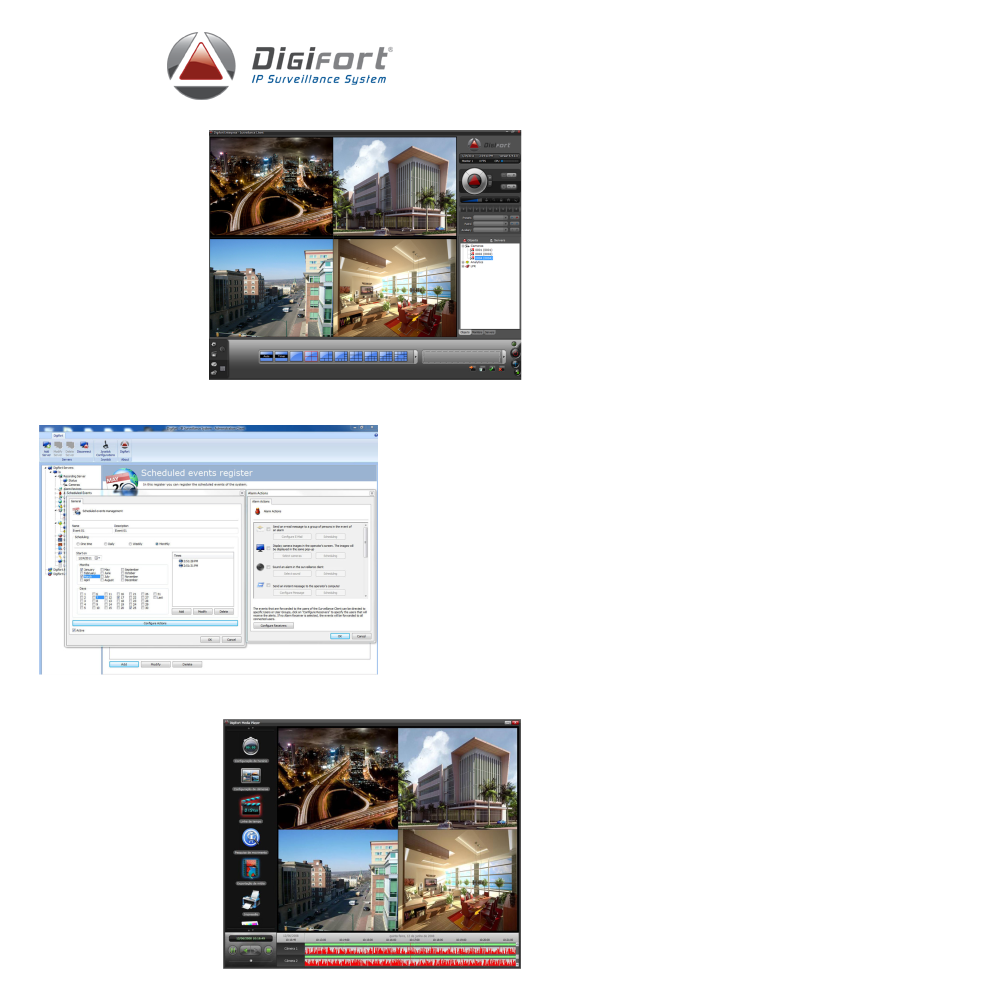Switch to the Servers tab above the tree

click(x=497, y=240)
